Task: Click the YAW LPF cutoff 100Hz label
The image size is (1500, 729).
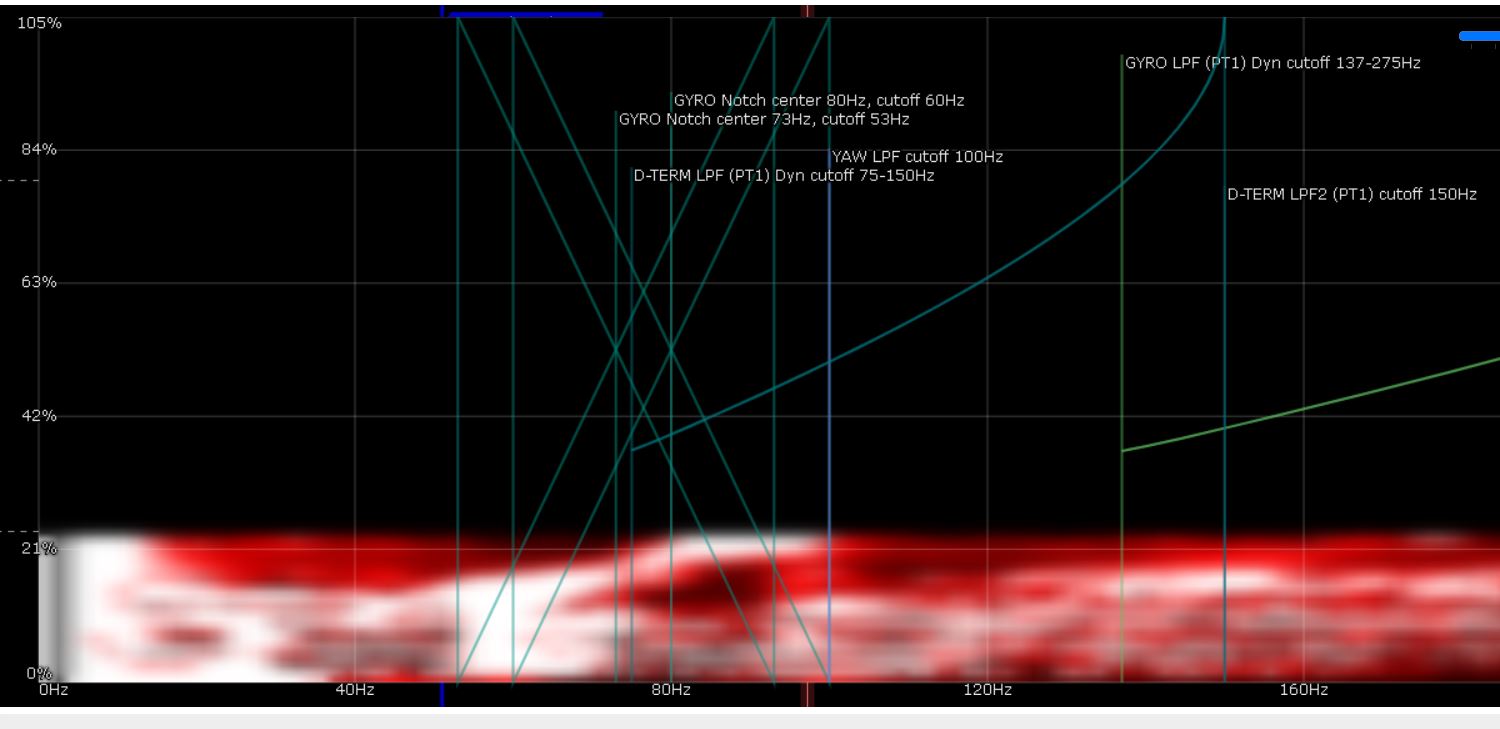Action: (x=917, y=157)
